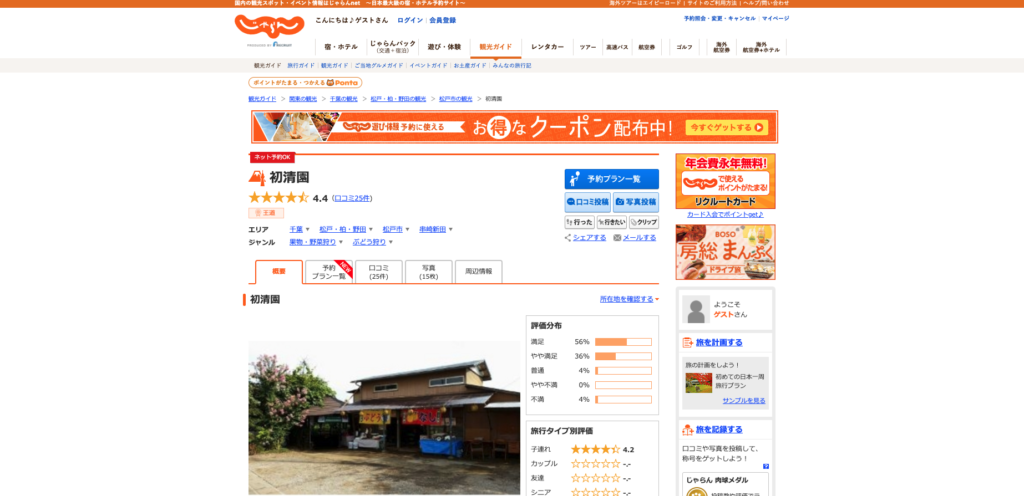Click the 旅を計画する pencil icon

[688, 343]
